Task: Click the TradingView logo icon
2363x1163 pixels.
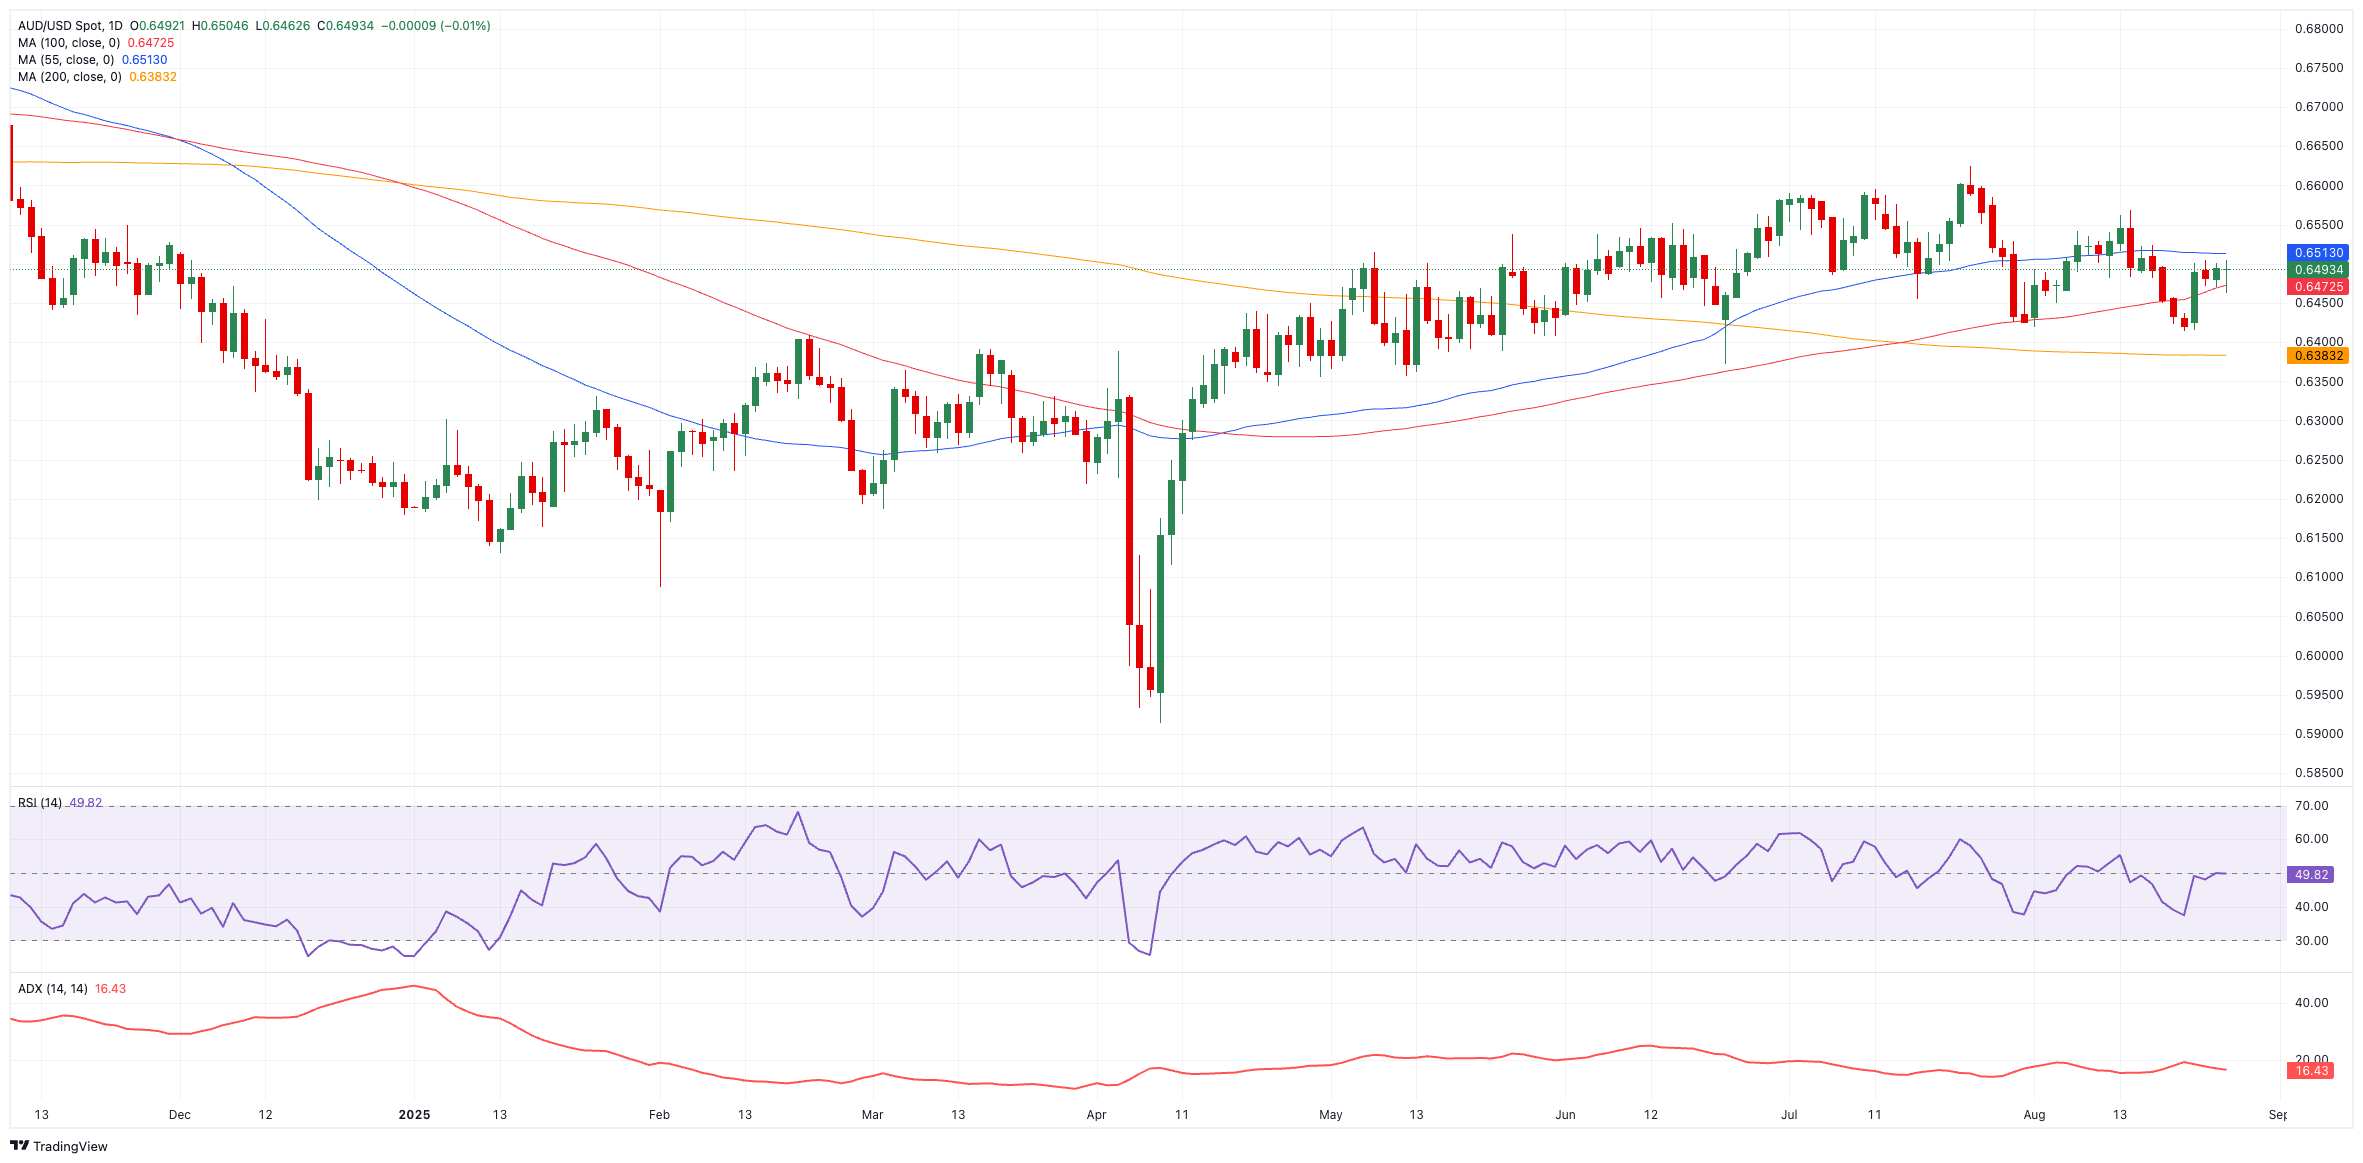Action: click(19, 1146)
